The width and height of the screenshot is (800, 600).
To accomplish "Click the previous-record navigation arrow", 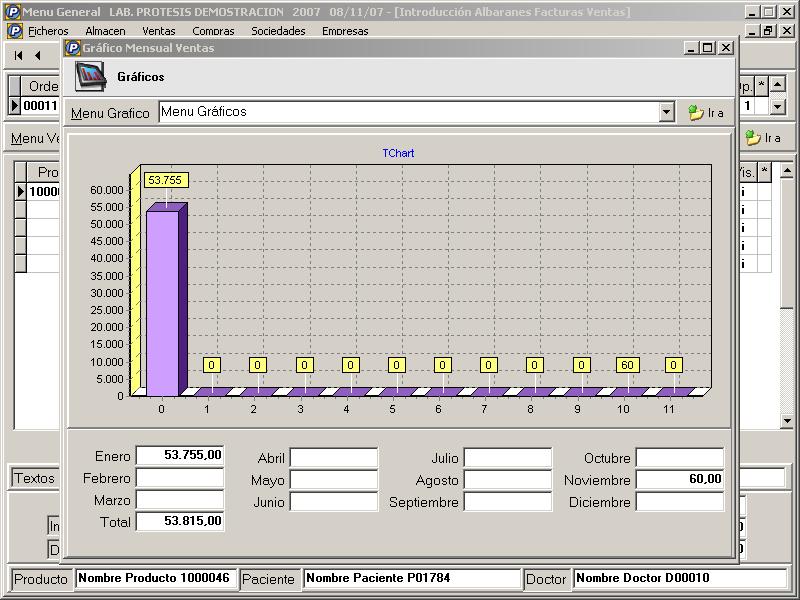I will coord(38,55).
